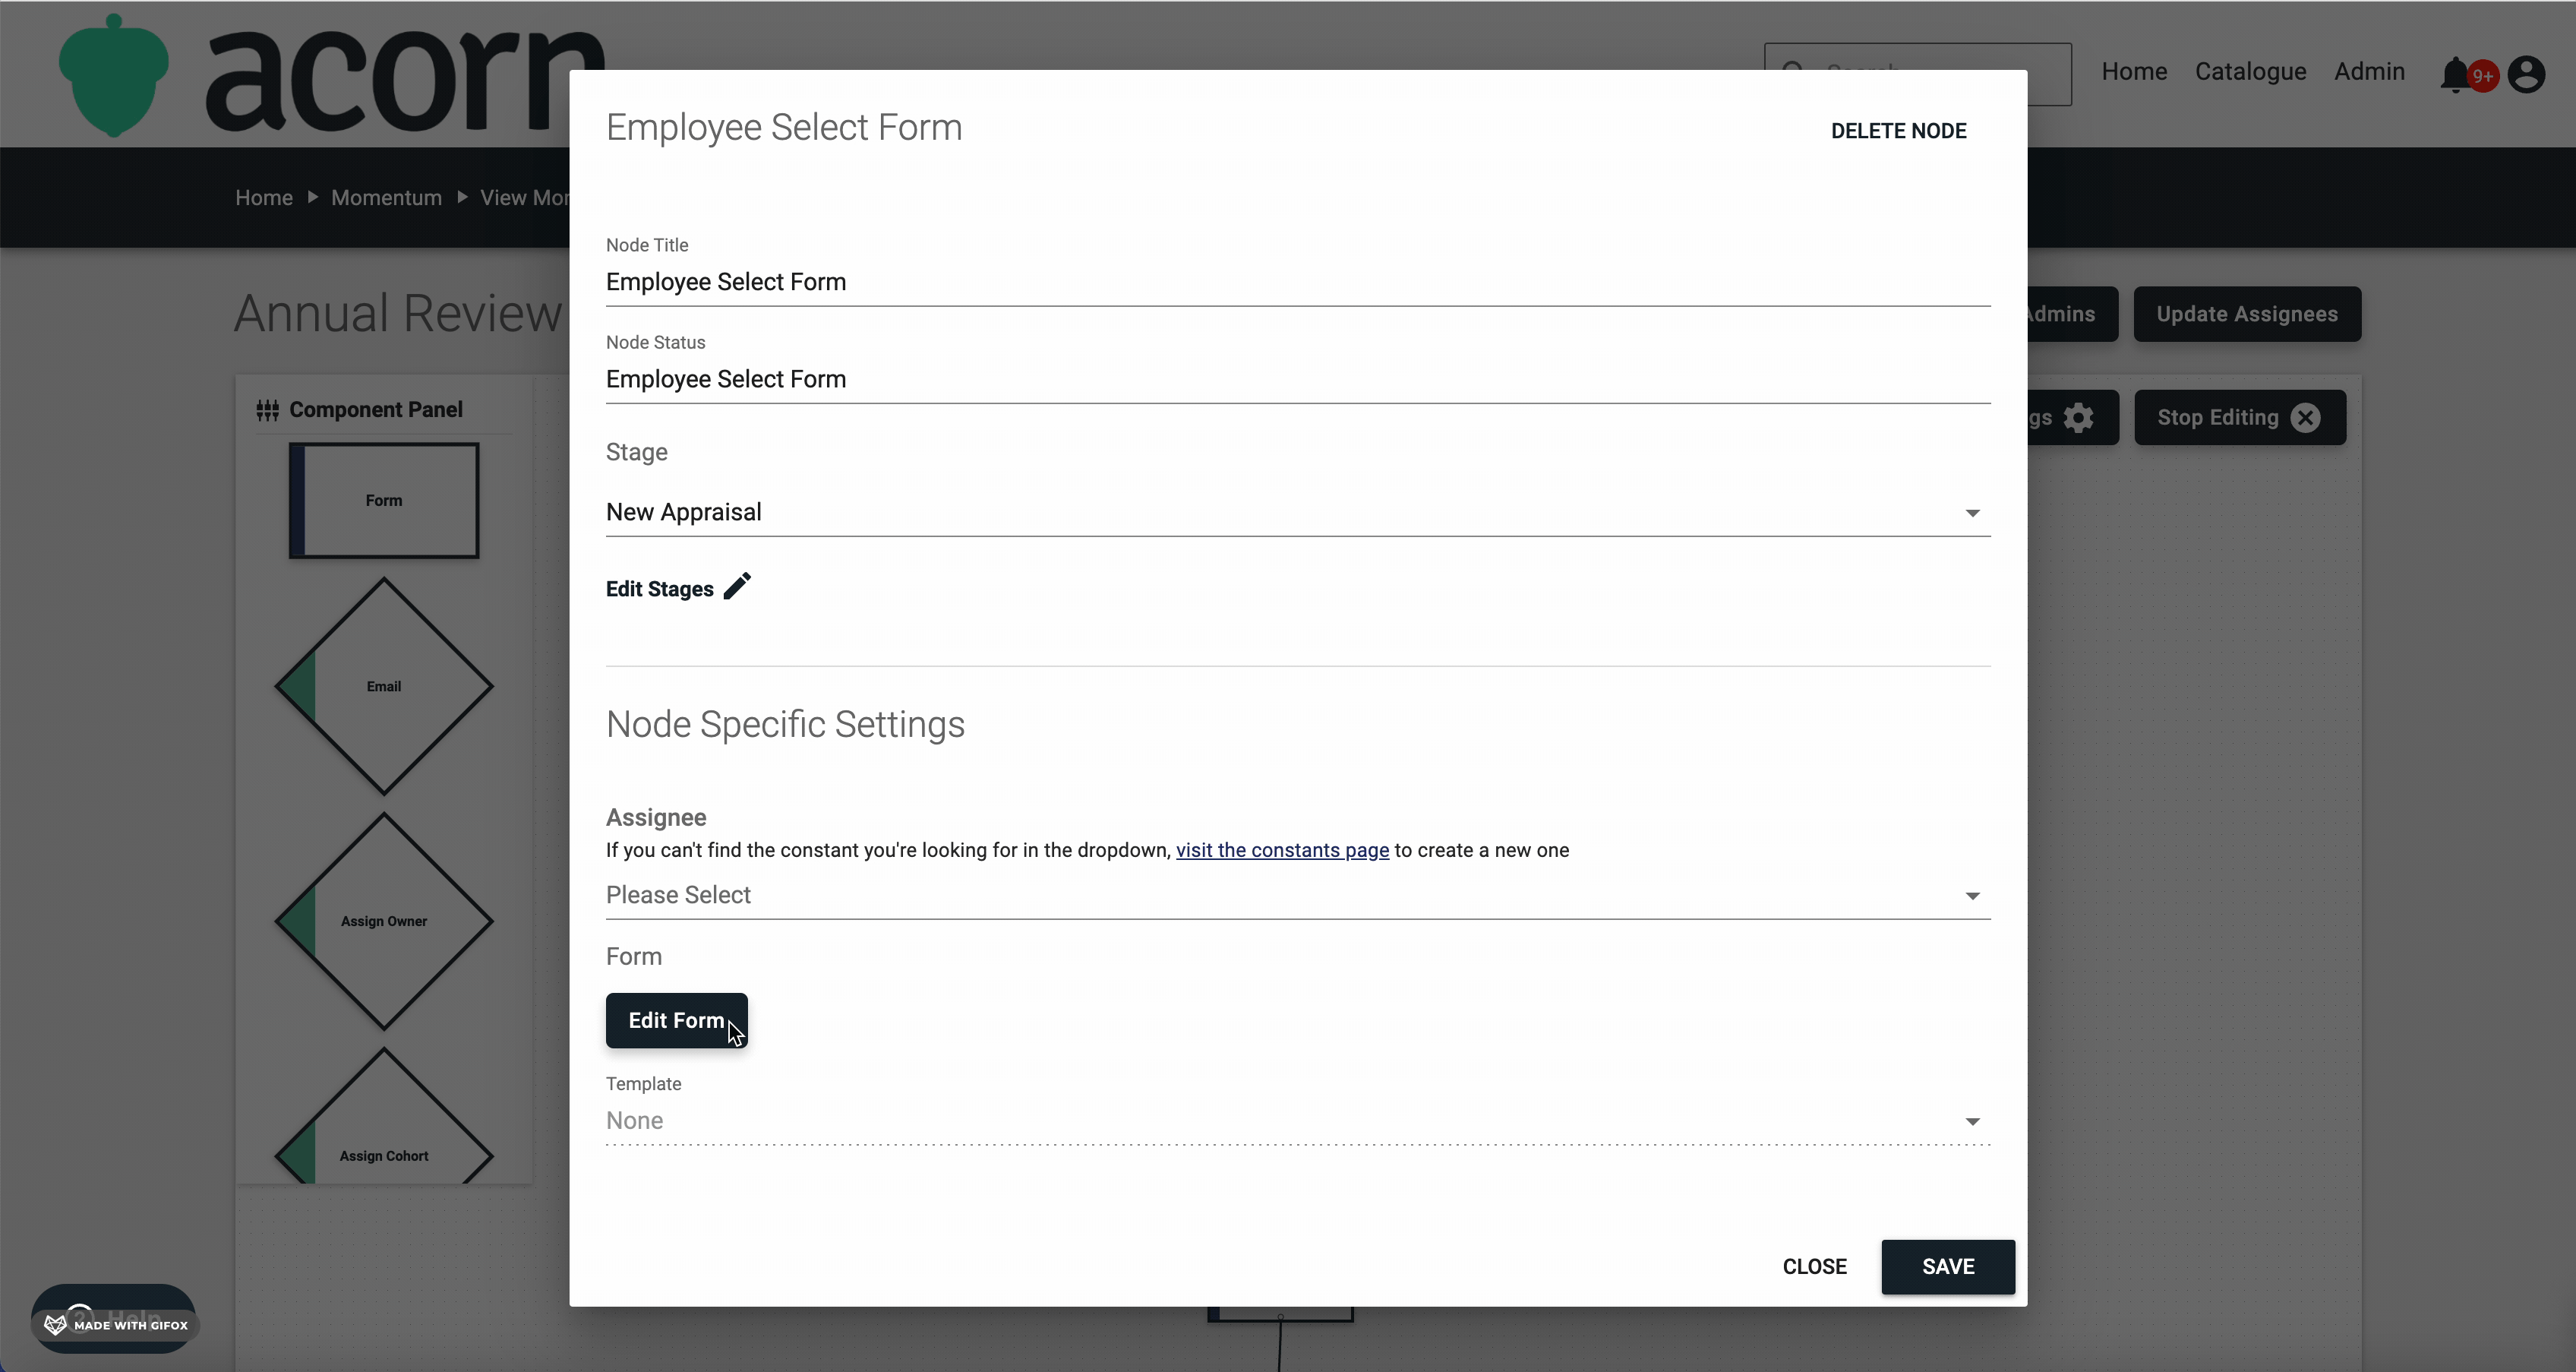This screenshot has height=1372, width=2576.
Task: Select the Assign Owner diamond component
Action: click(384, 921)
